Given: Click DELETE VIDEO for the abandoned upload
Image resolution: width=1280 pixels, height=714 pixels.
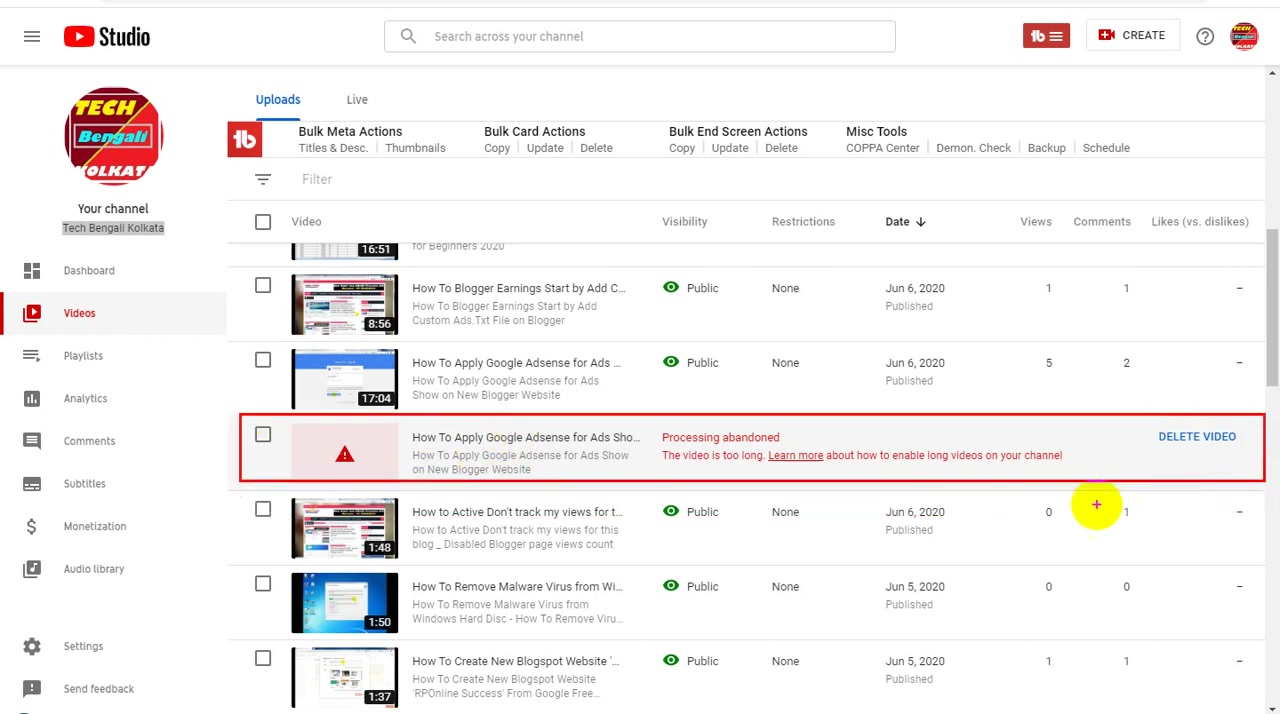Looking at the screenshot, I should [x=1197, y=437].
